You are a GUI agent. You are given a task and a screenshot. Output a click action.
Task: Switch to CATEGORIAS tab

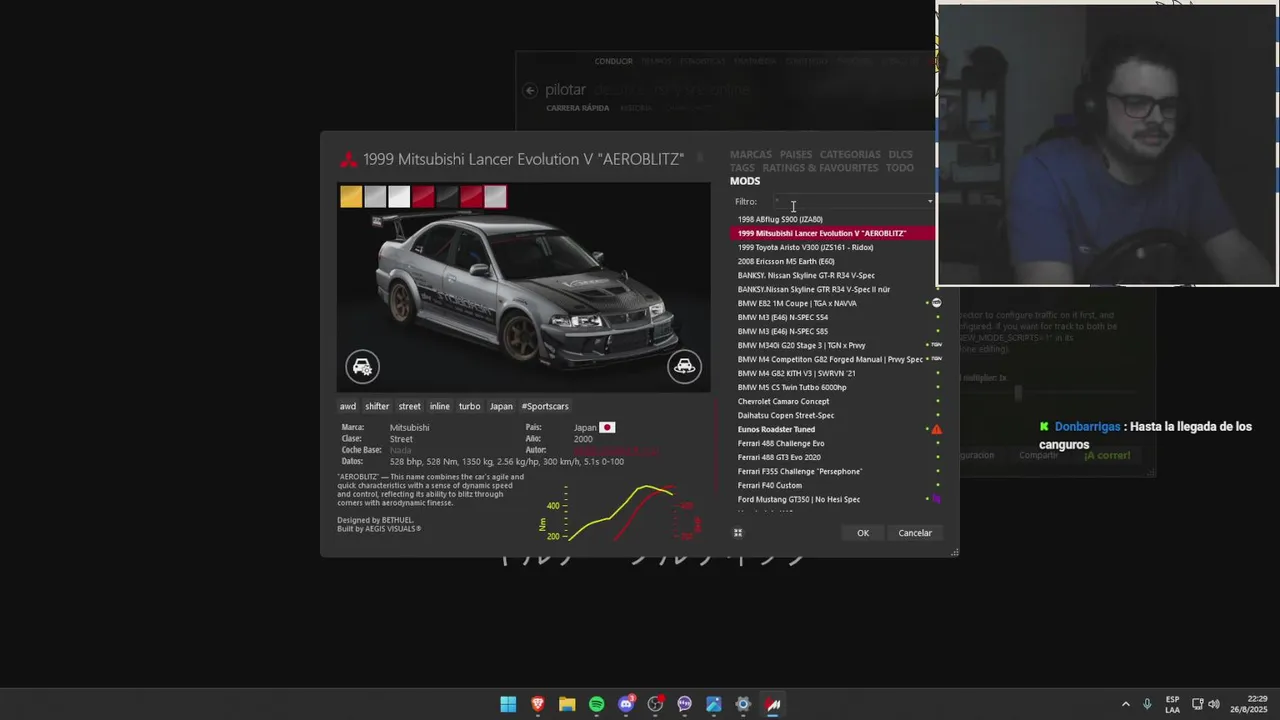[x=850, y=155]
